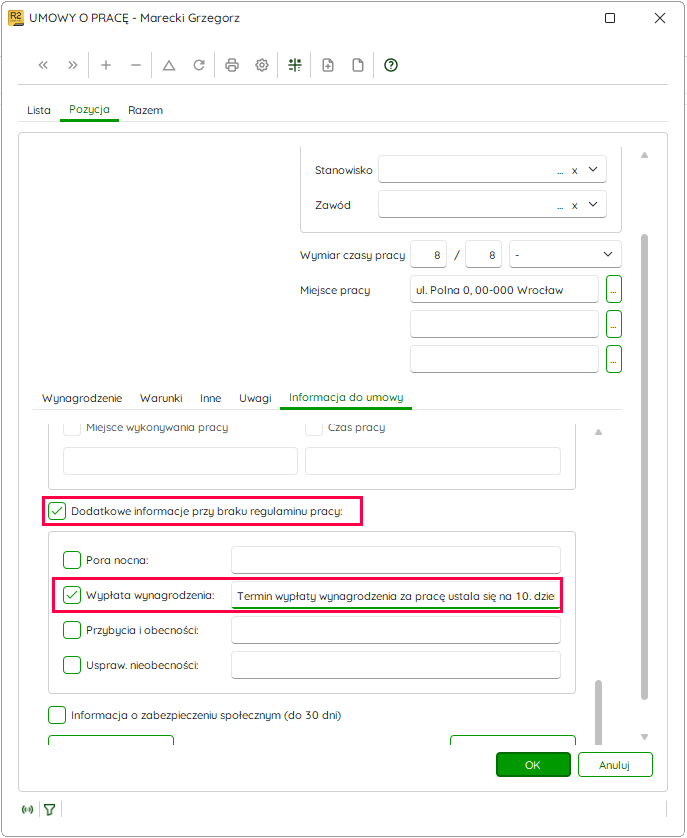Go to last record with double right arrows

tap(73, 65)
